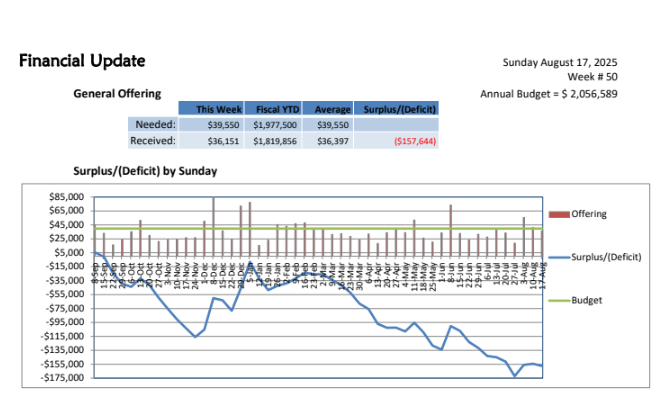This screenshot has height=393, width=666.
Task: Click the "Surplus/(Deficit) by Sunday" chart heading
Action: point(145,171)
